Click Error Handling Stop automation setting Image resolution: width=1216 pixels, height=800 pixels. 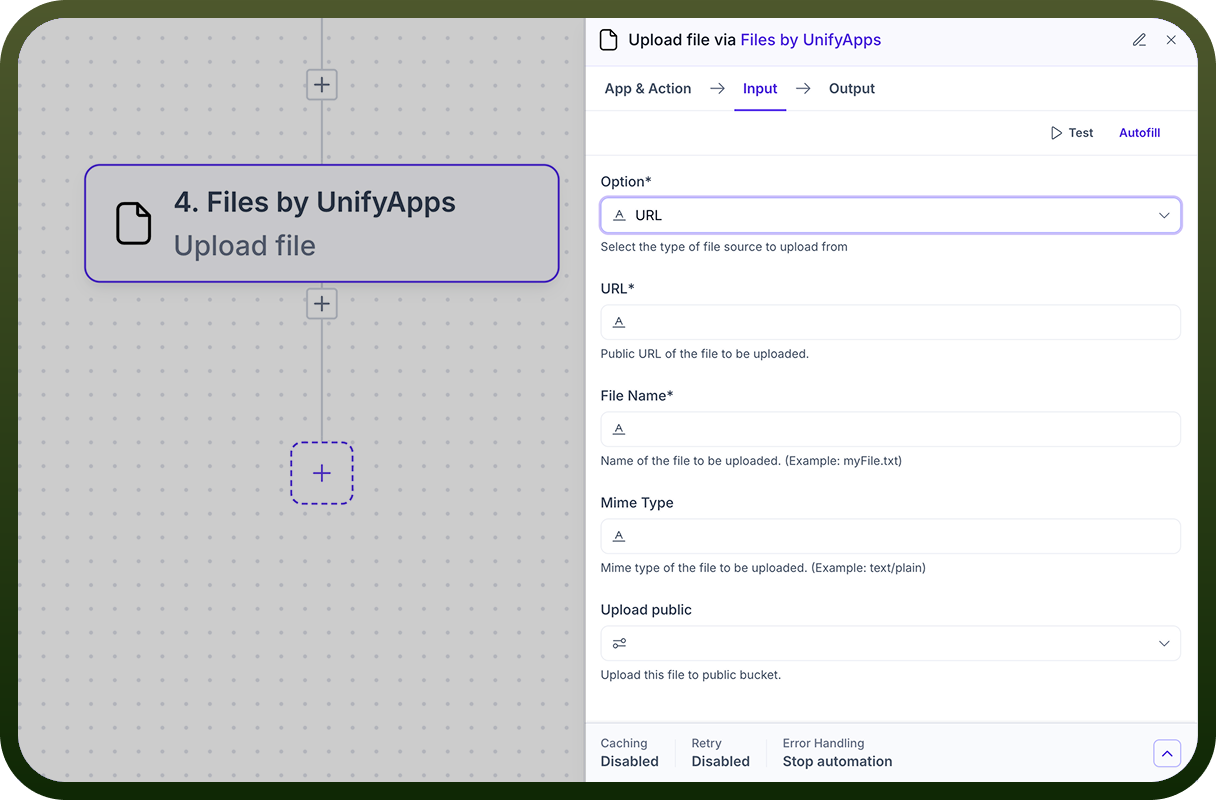pos(837,752)
